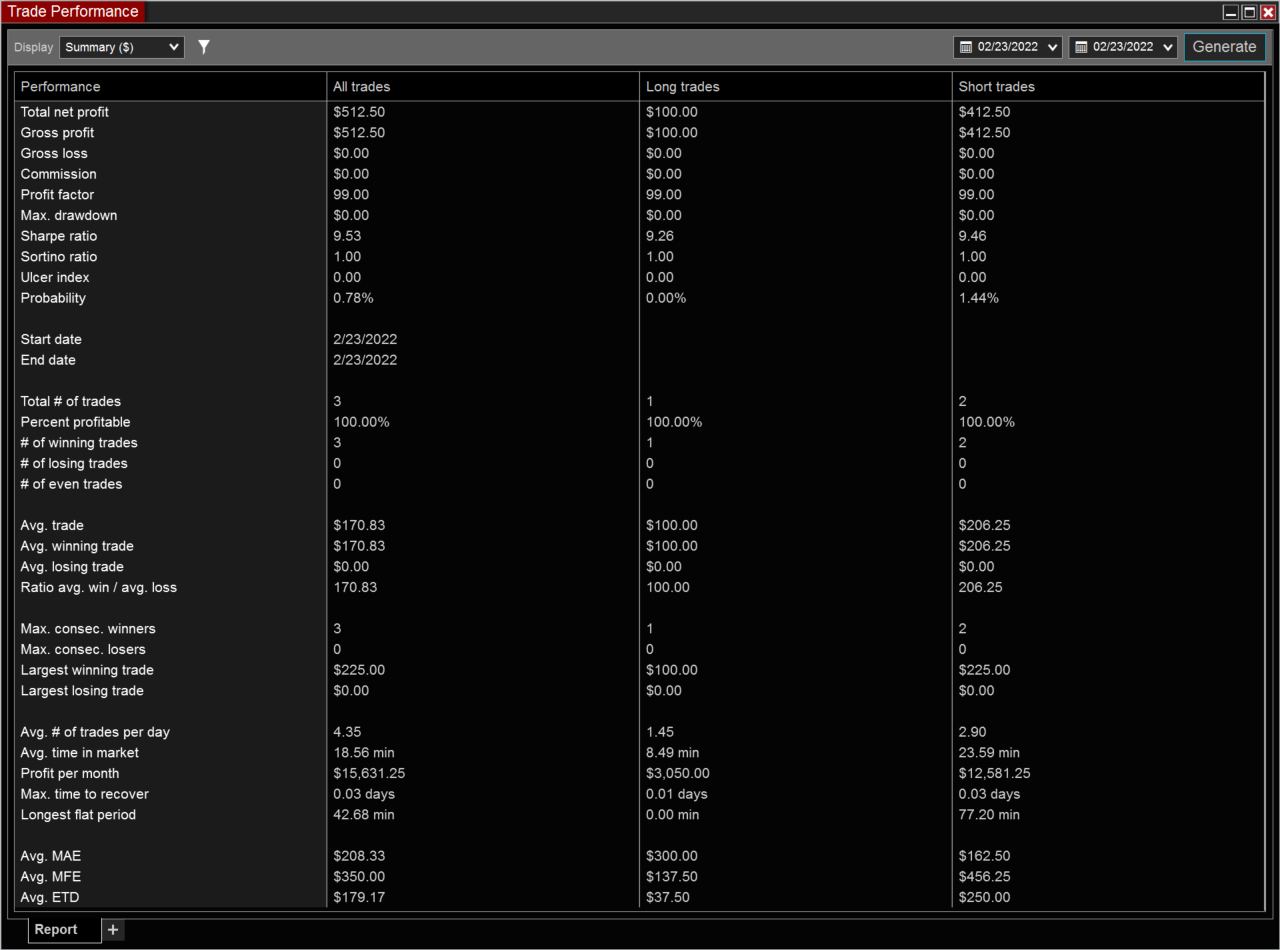The width and height of the screenshot is (1280, 950).
Task: Select the Probability row label
Action: tap(53, 298)
